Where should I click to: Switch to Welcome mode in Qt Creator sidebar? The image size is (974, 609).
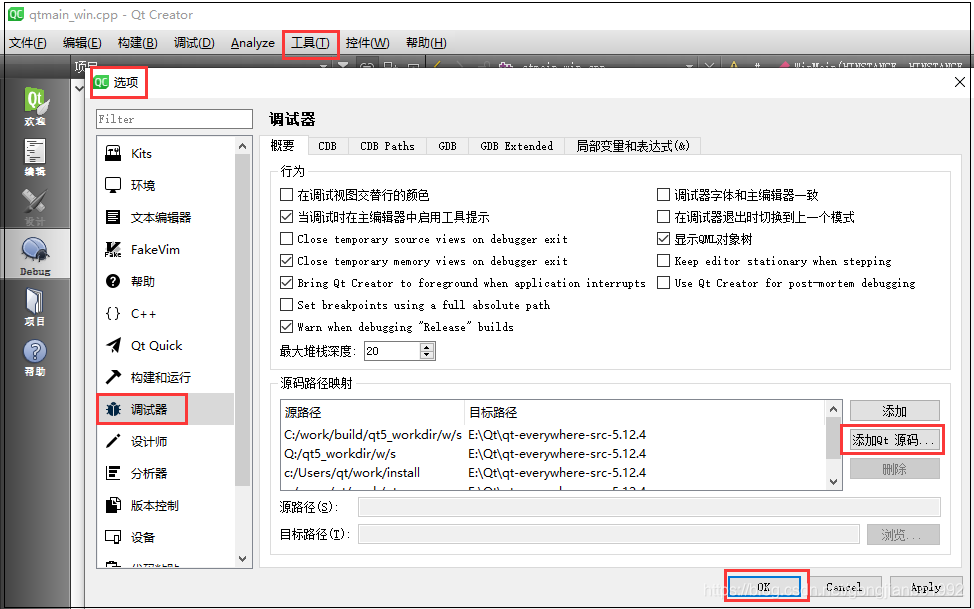pyautogui.click(x=35, y=106)
